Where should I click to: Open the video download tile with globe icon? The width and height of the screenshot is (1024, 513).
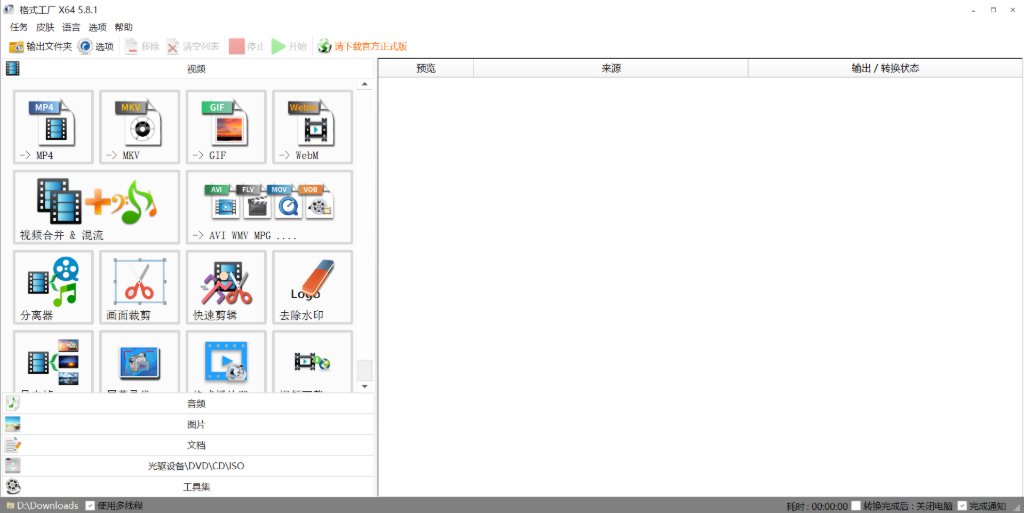(312, 362)
